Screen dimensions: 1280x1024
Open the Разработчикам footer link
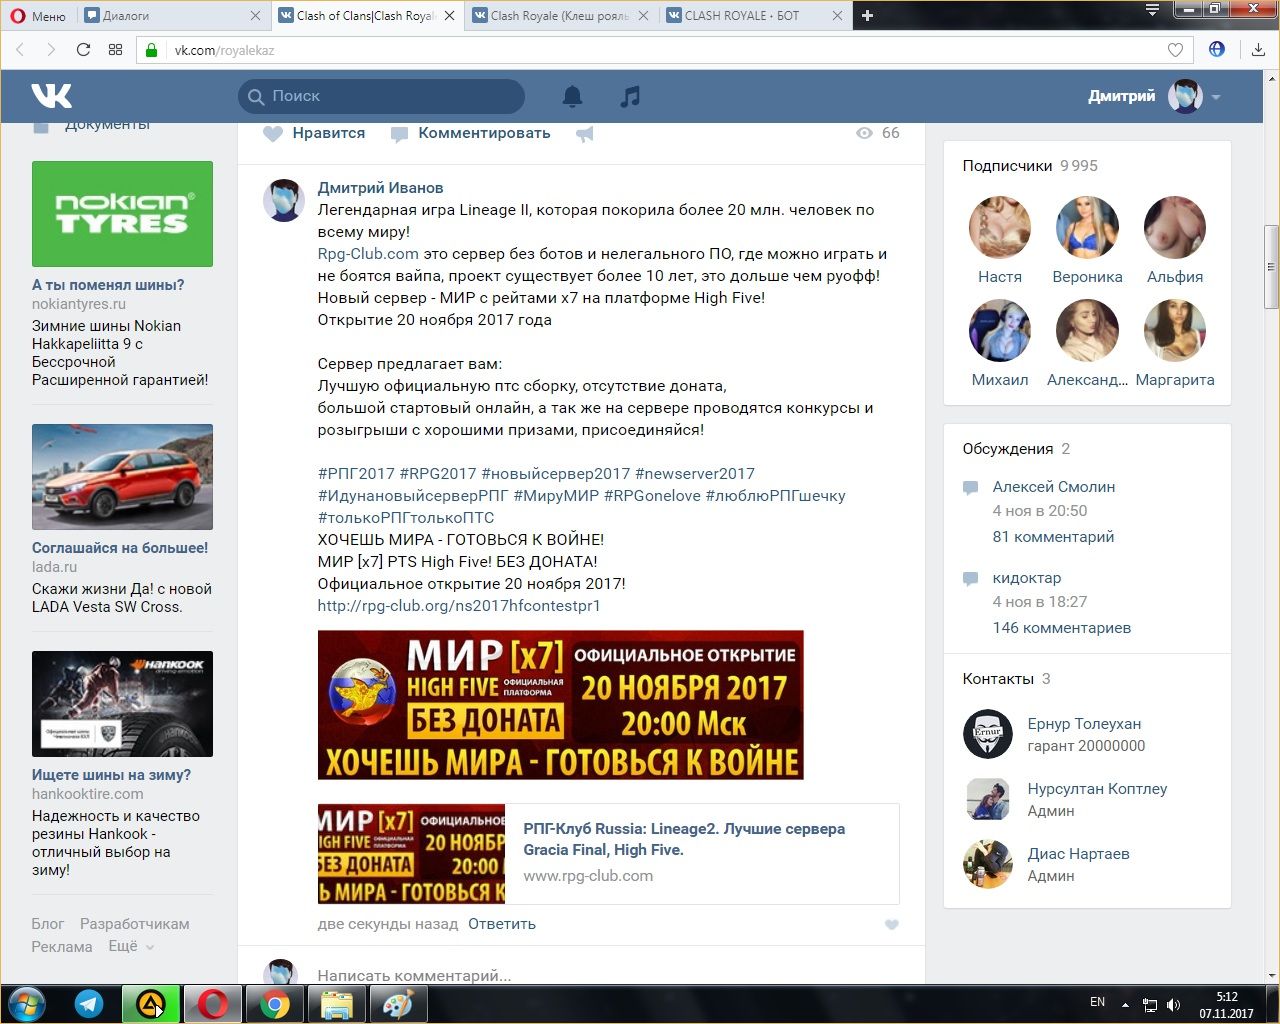(x=135, y=924)
